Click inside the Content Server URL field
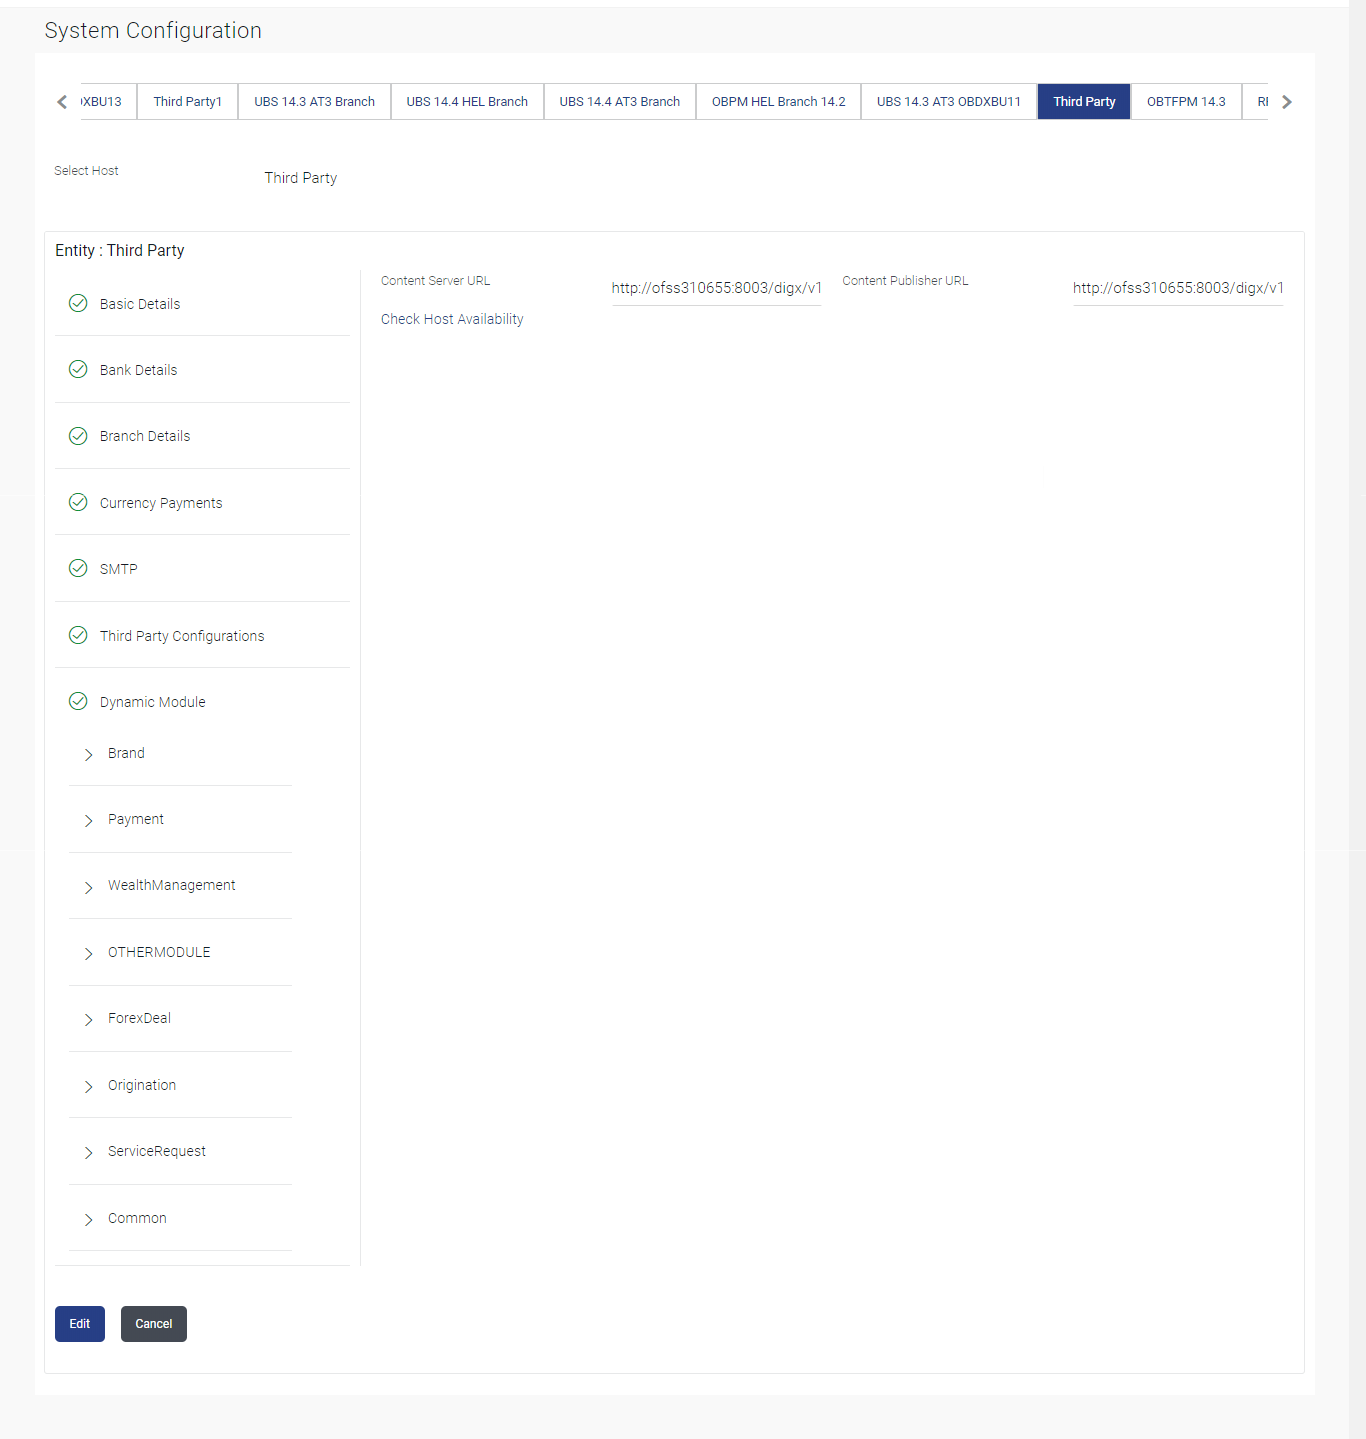The height and width of the screenshot is (1439, 1366). (x=716, y=288)
